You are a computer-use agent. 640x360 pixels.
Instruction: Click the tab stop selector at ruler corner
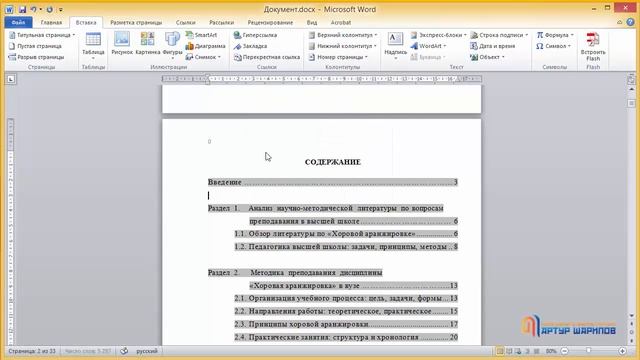tap(11, 79)
